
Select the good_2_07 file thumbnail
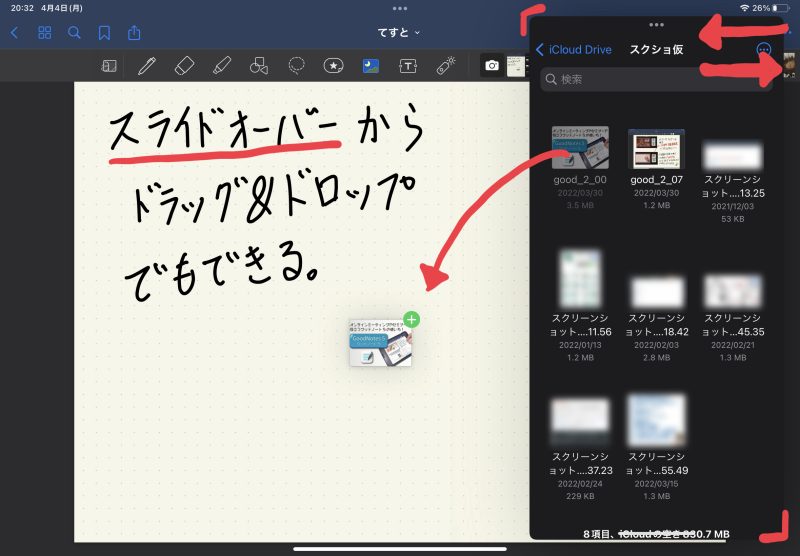click(655, 148)
